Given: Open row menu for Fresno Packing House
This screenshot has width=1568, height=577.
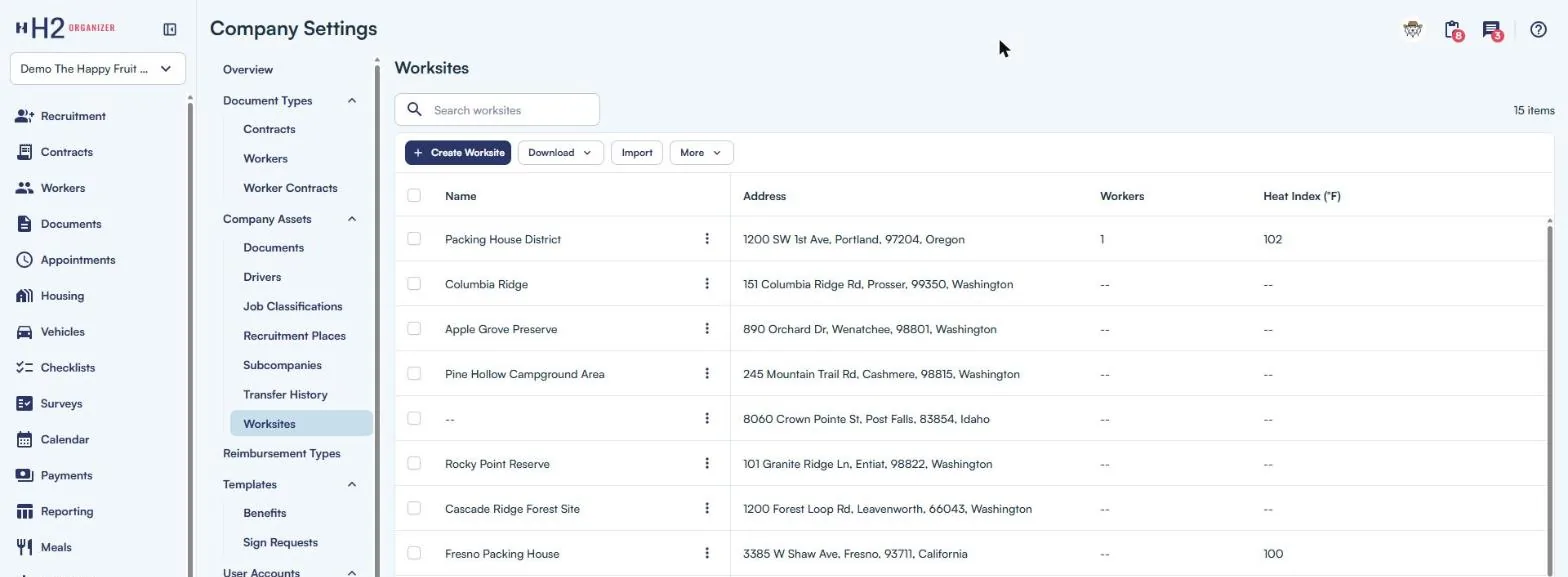Looking at the screenshot, I should tap(707, 554).
